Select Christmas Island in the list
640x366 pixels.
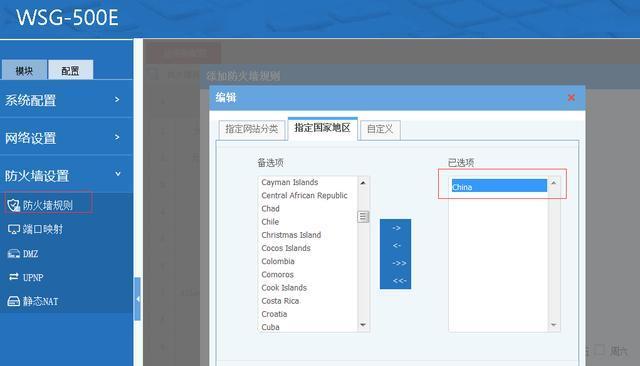[x=291, y=235]
